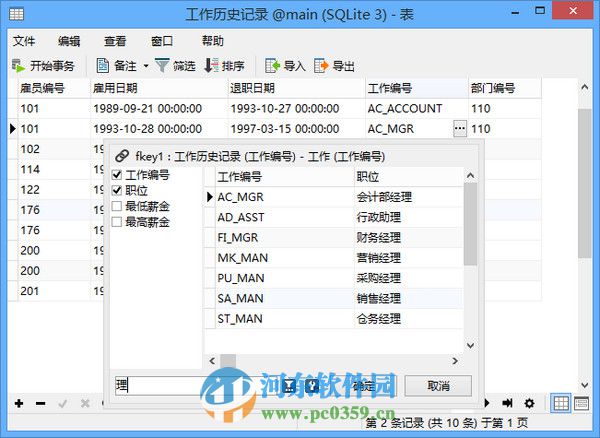This screenshot has width=600, height=438.
Task: Click the 确定 button in fkey1 popup
Action: point(364,386)
